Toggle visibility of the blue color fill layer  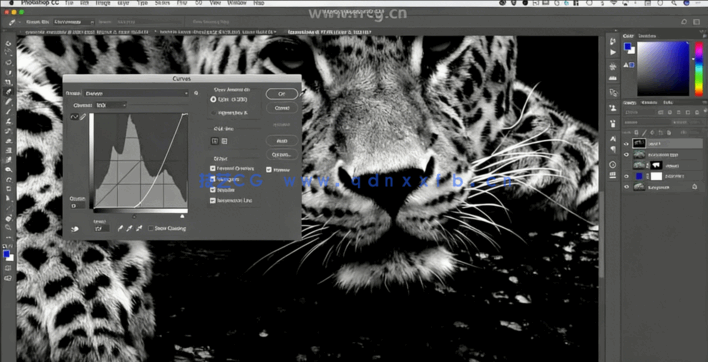(626, 176)
